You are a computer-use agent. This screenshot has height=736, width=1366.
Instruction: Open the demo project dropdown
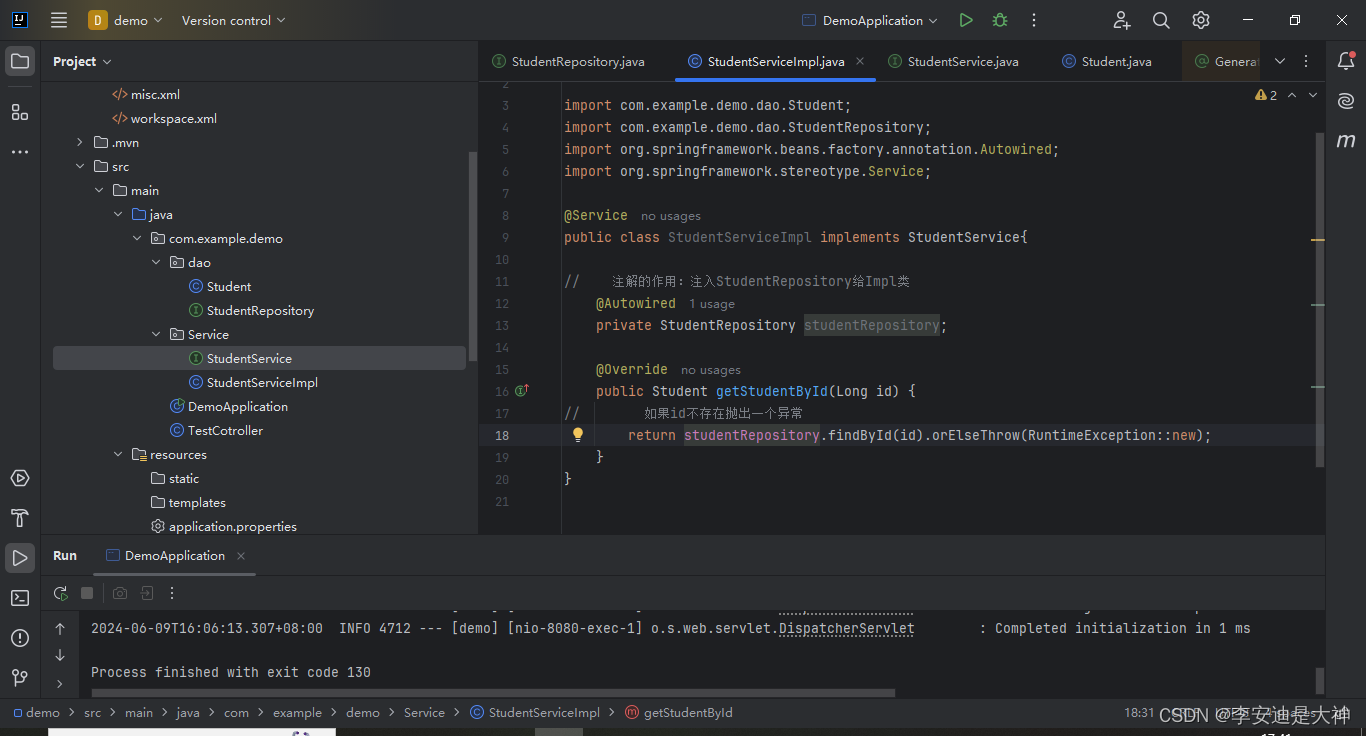click(125, 20)
